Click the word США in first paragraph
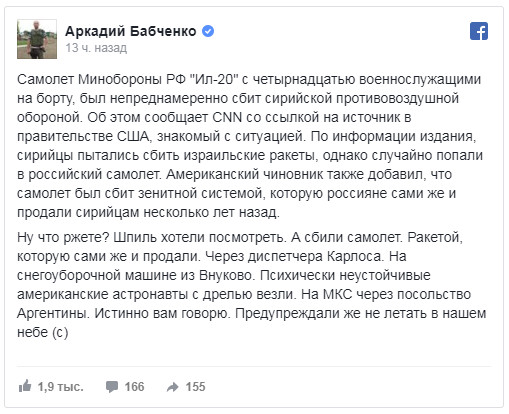 click(x=133, y=136)
